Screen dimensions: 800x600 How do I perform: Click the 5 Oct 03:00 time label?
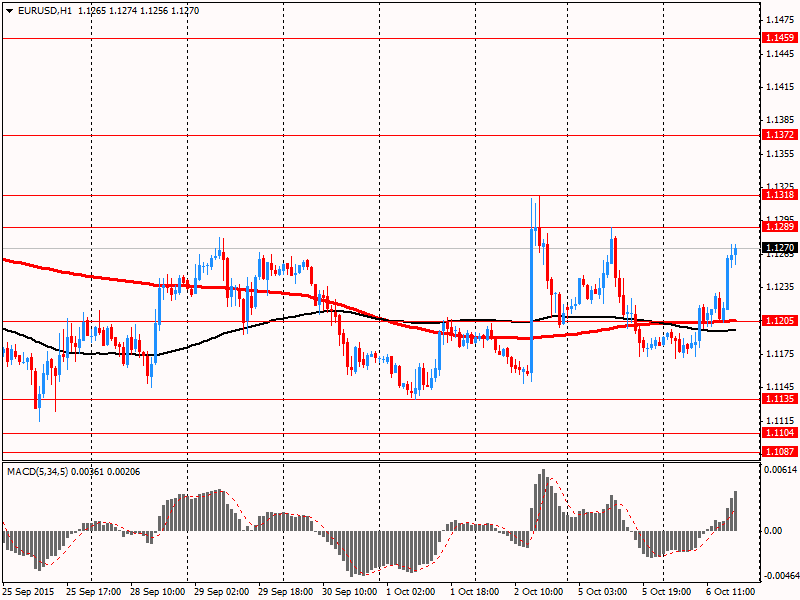(603, 592)
